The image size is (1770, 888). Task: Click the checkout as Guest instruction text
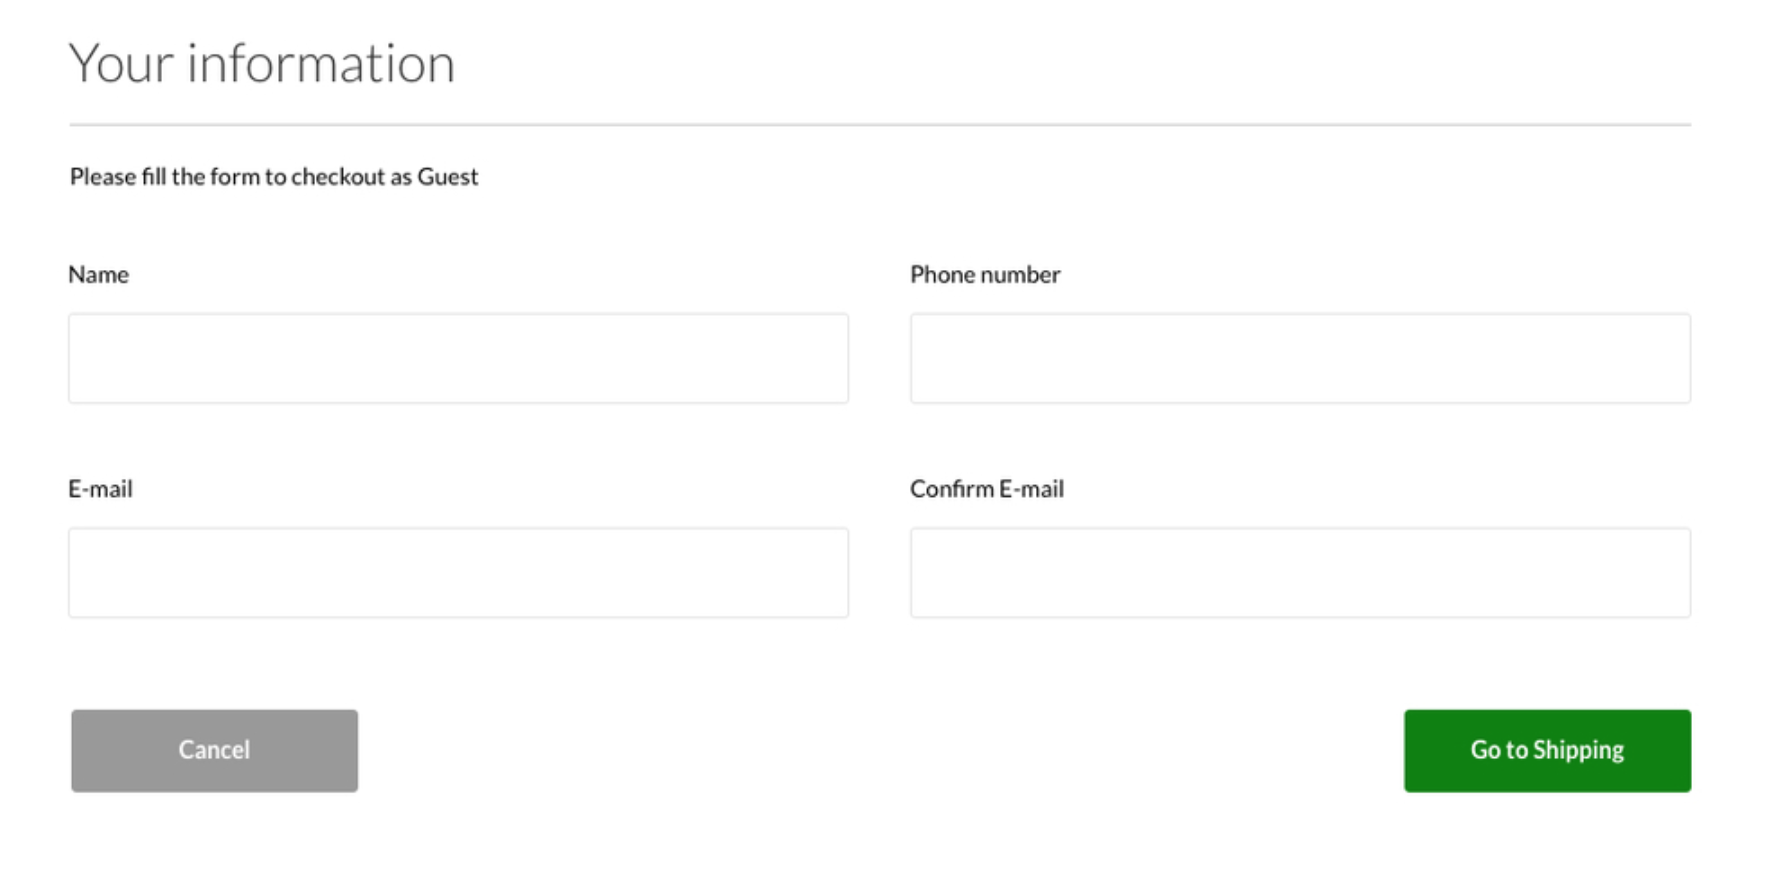point(274,176)
